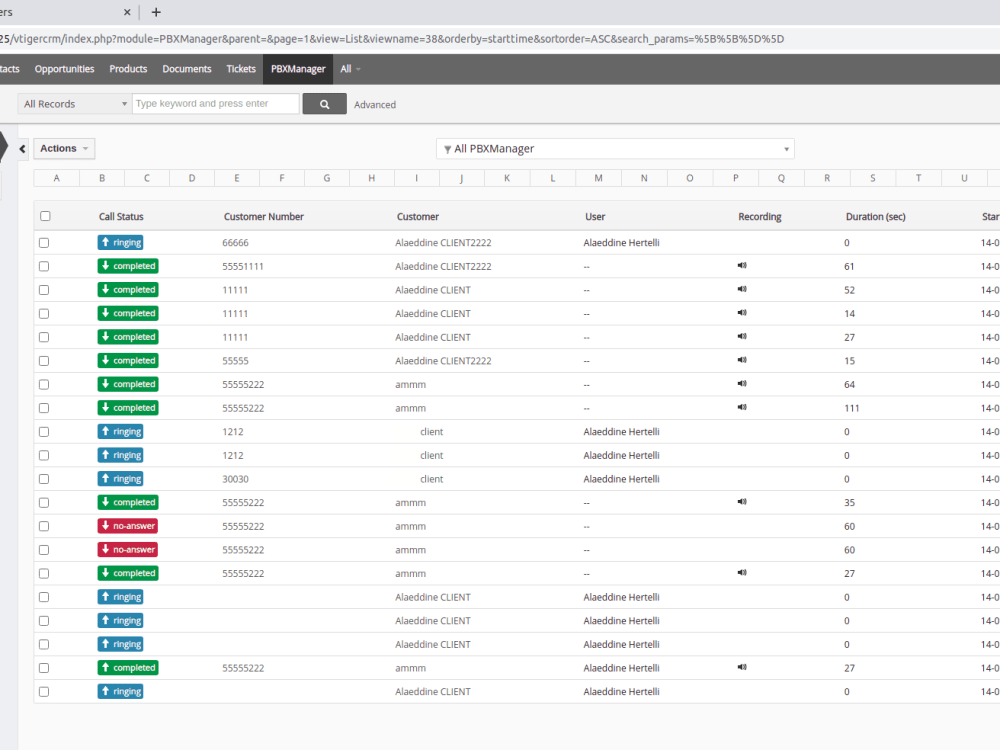Viewport: 1000px width, 750px height.
Task: Switch to the Tickets module
Action: pyautogui.click(x=240, y=69)
